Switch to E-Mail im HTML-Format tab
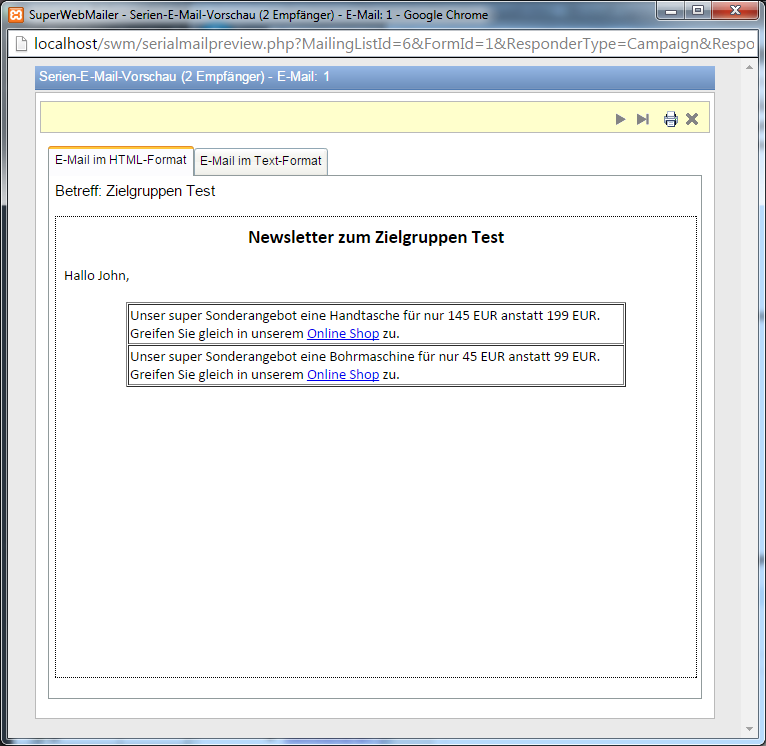Image resolution: width=766 pixels, height=746 pixels. pyautogui.click(x=120, y=160)
